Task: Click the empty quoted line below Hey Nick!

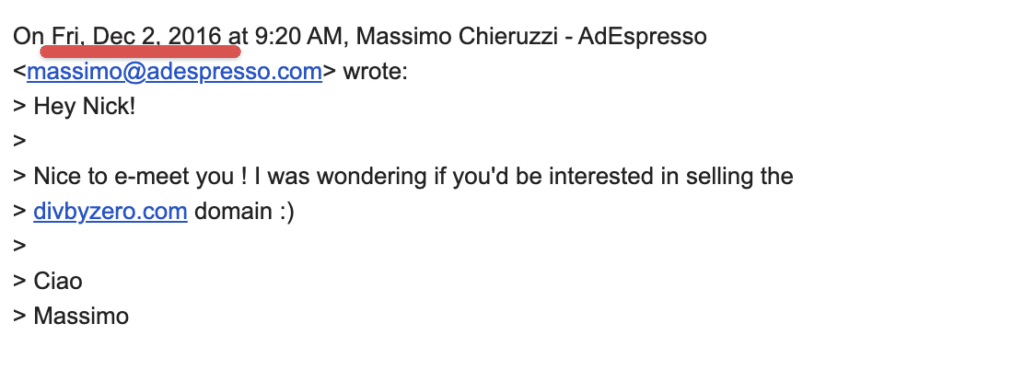Action: point(20,142)
